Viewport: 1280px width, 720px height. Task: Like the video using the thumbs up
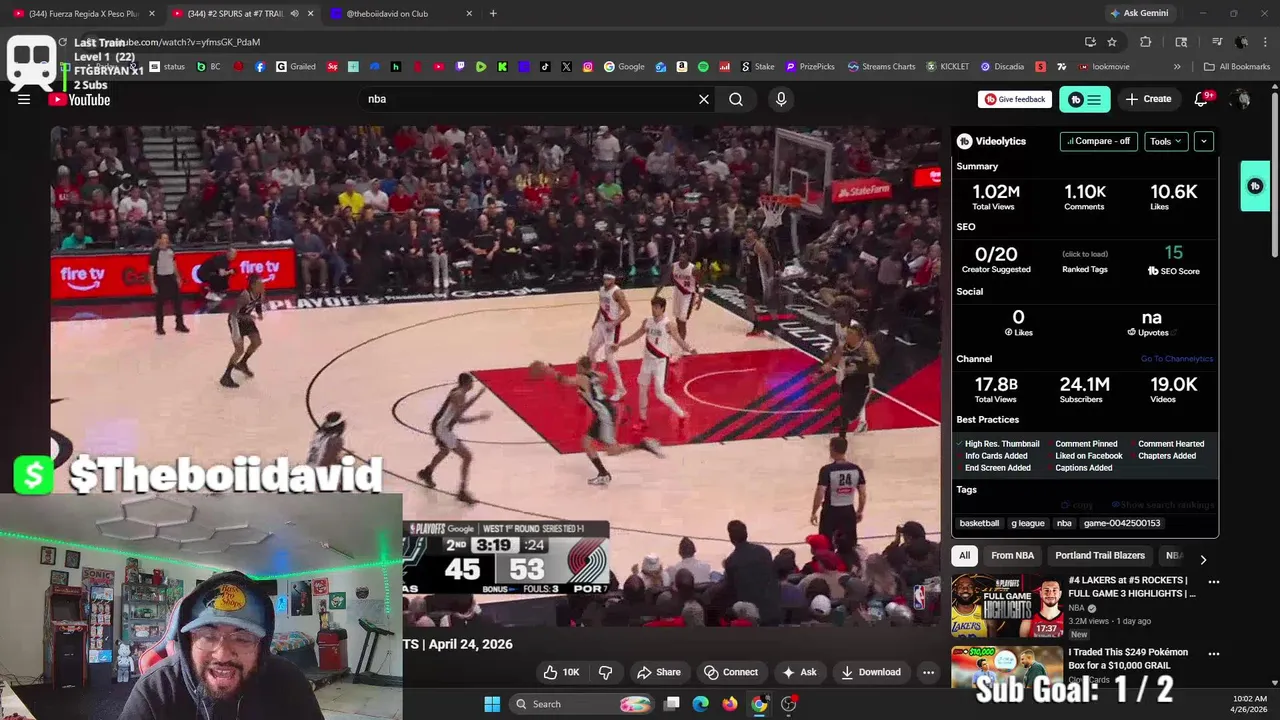click(x=561, y=672)
